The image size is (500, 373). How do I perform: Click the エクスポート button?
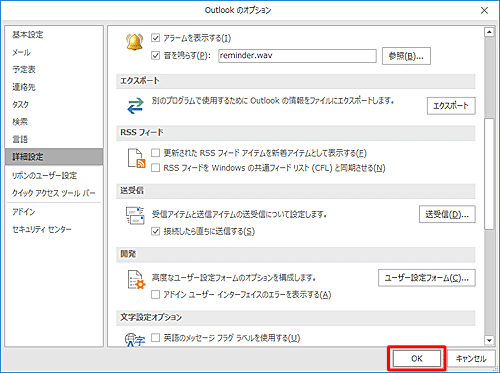coord(451,106)
